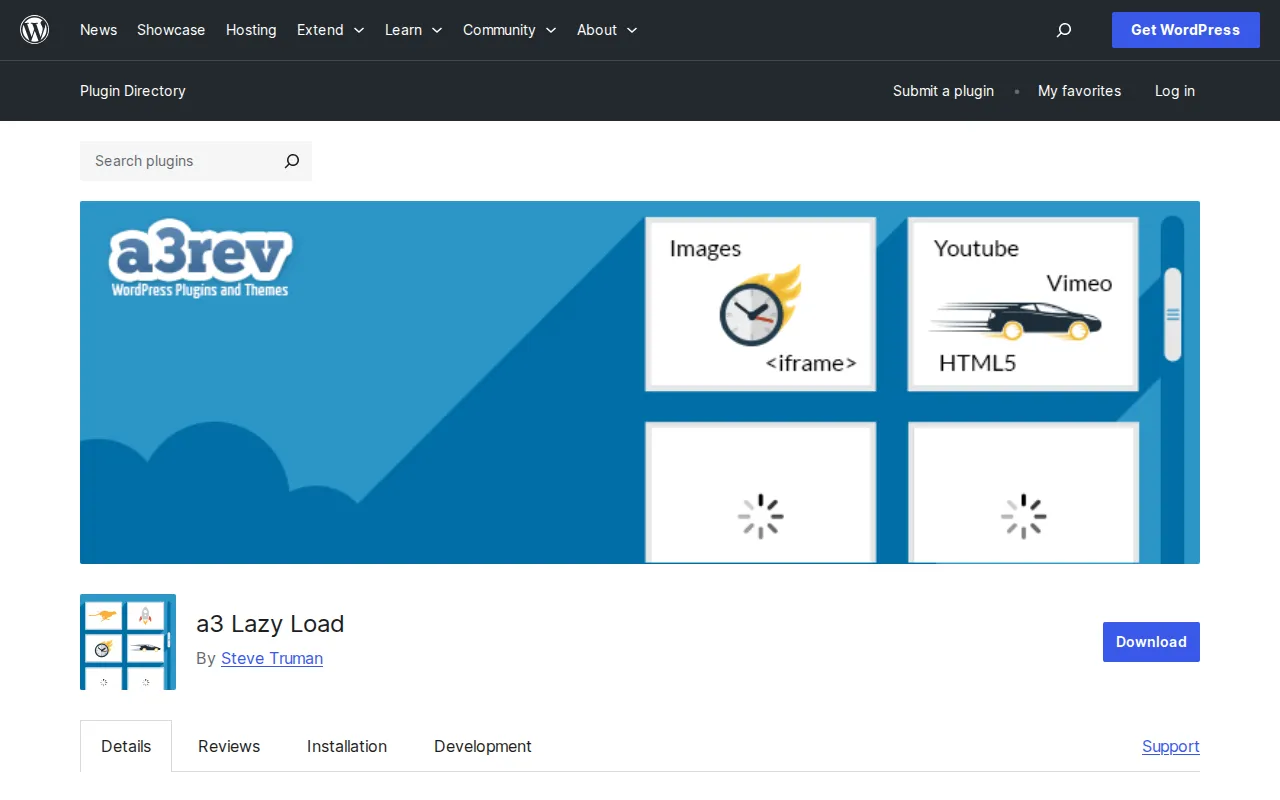Navigate to the Plugin Directory
Screen dimensions: 1280x800
[x=132, y=91]
